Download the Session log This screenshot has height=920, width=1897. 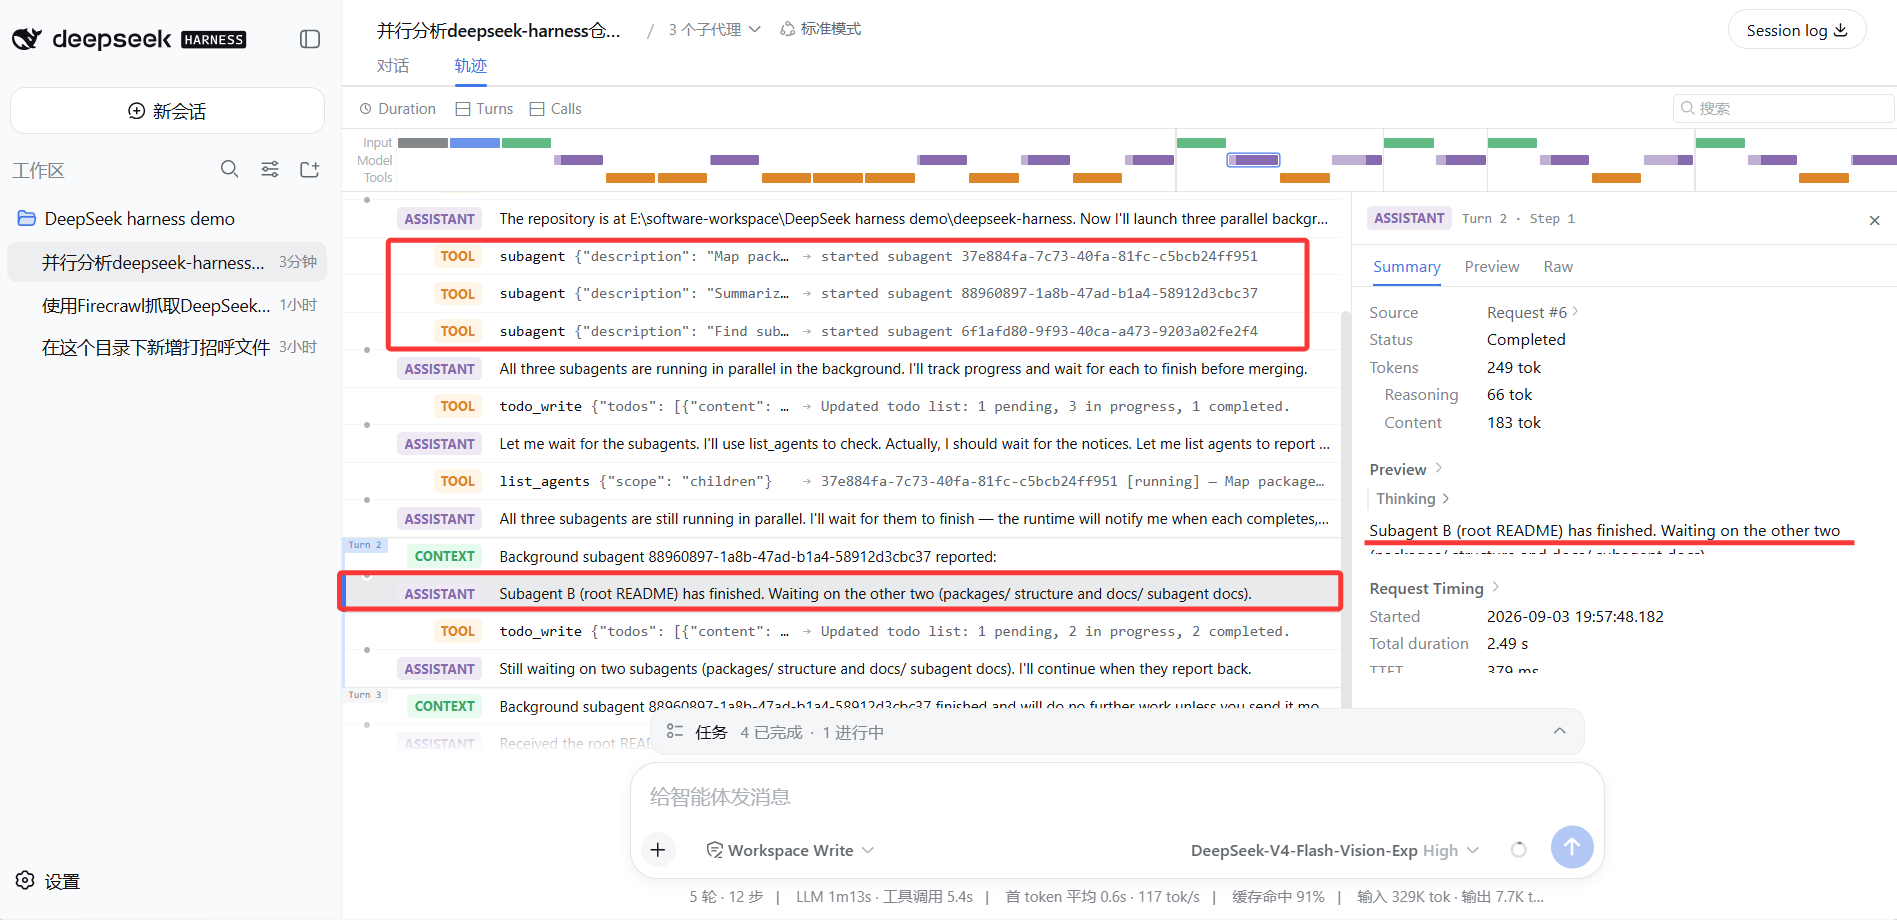1797,30
